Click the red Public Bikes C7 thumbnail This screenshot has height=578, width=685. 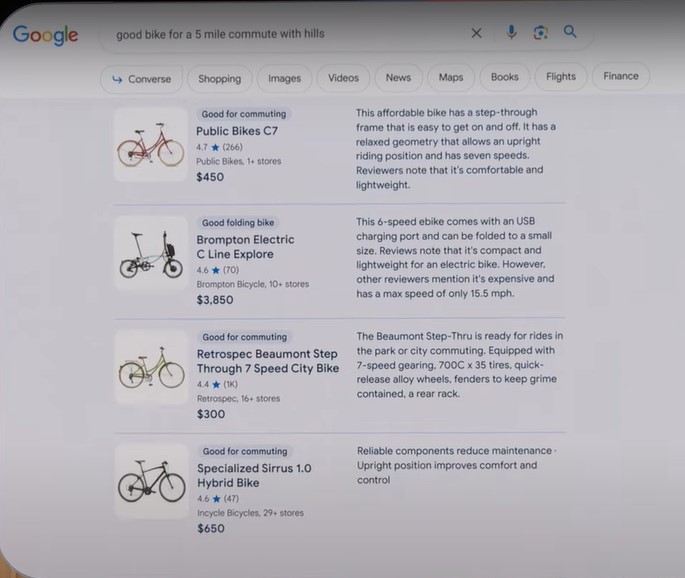click(150, 145)
